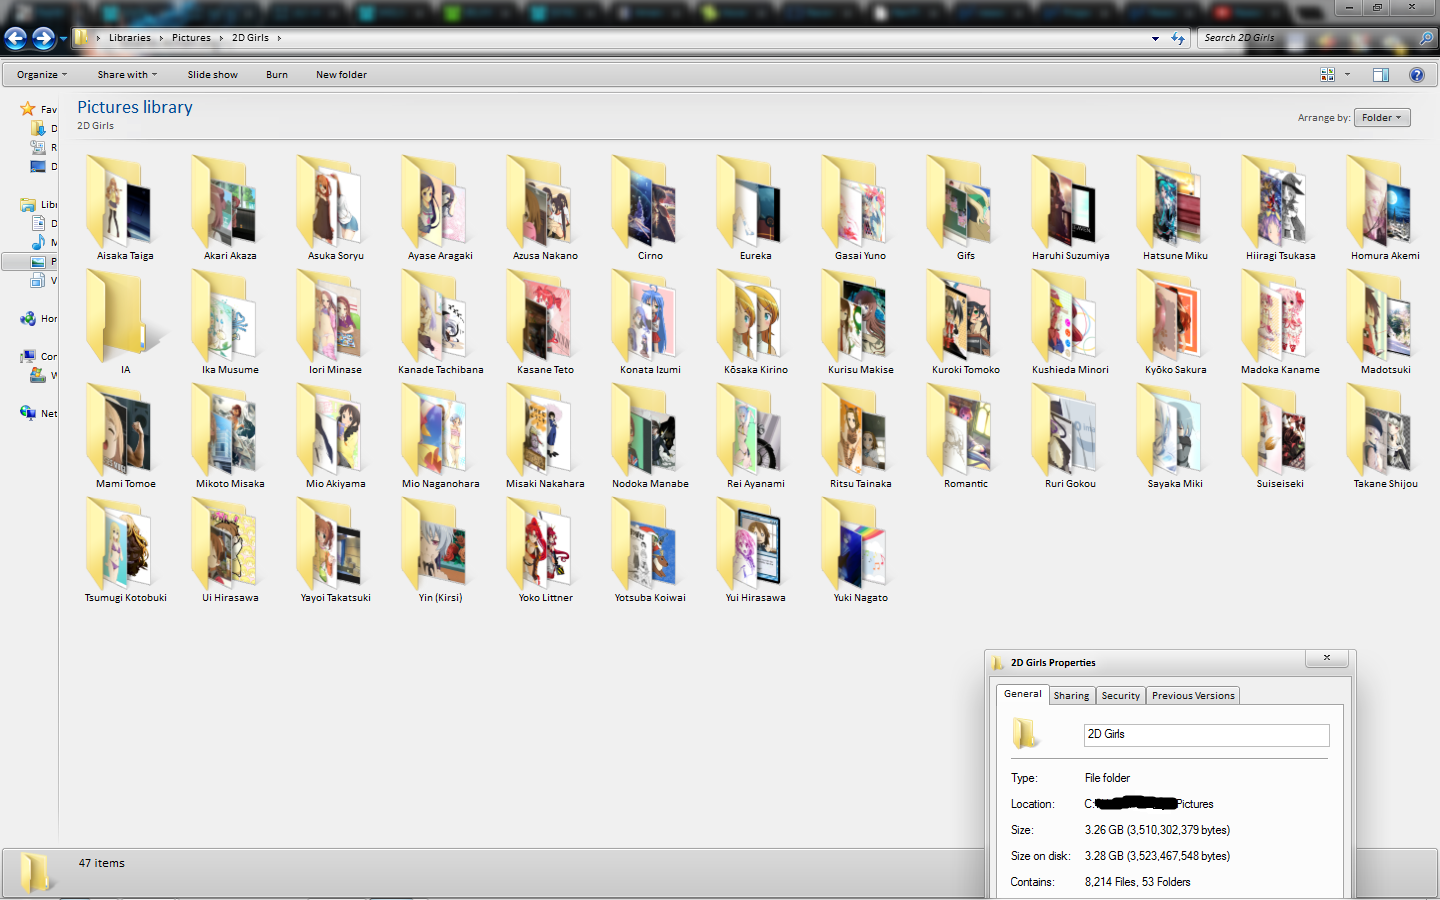Open the Hatsune Miku folder
The width and height of the screenshot is (1440, 900).
pos(1175,208)
